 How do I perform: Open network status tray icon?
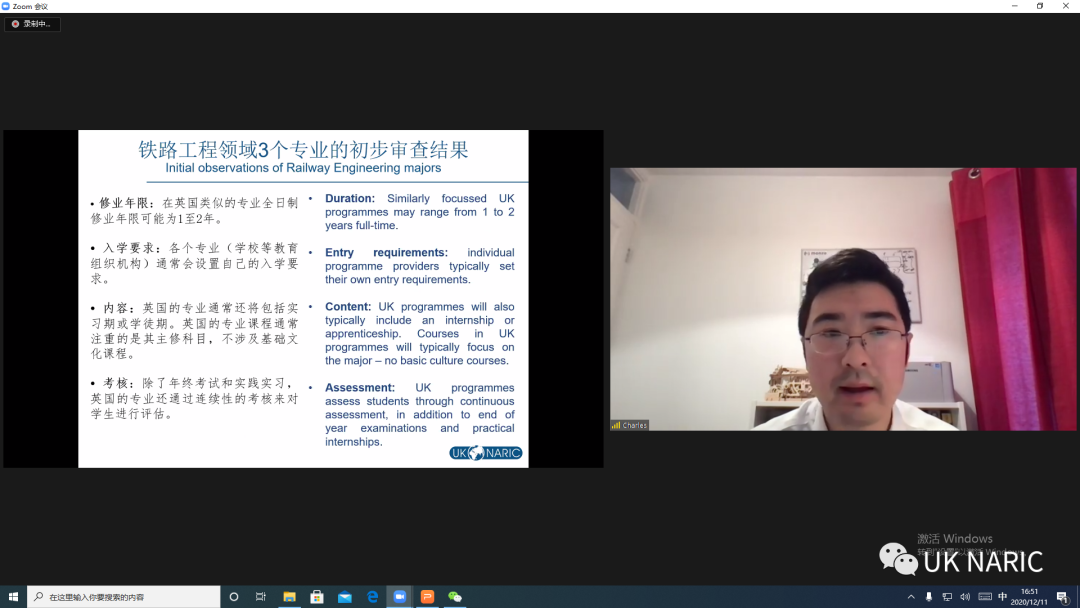pyautogui.click(x=947, y=597)
